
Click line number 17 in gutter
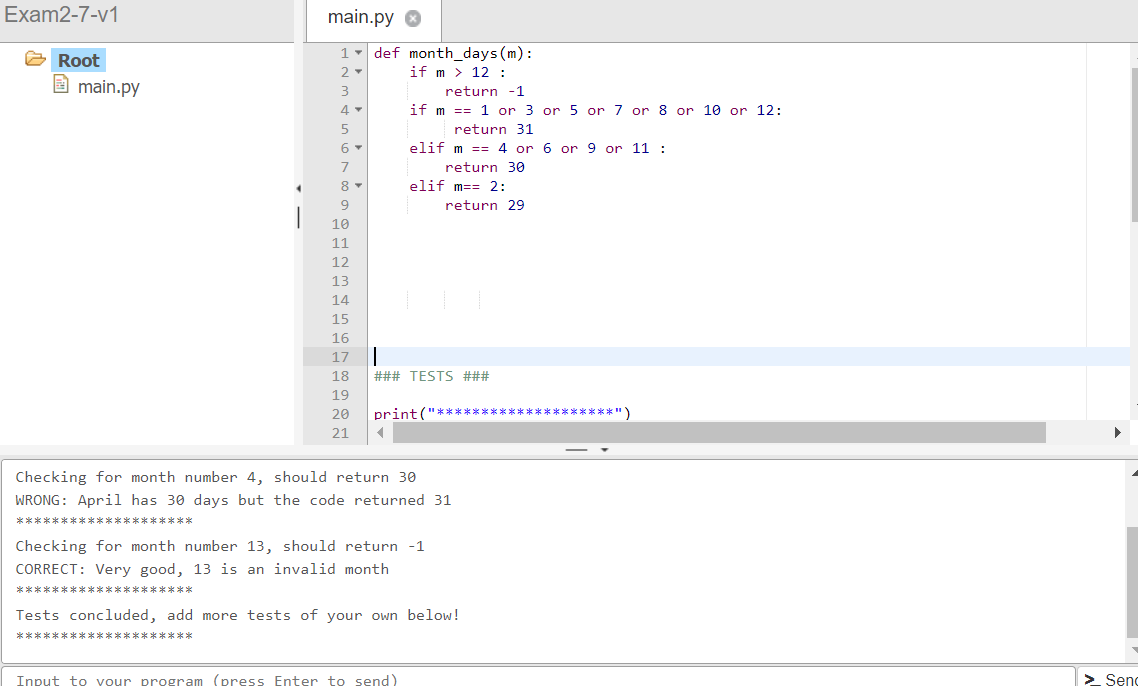coord(340,357)
